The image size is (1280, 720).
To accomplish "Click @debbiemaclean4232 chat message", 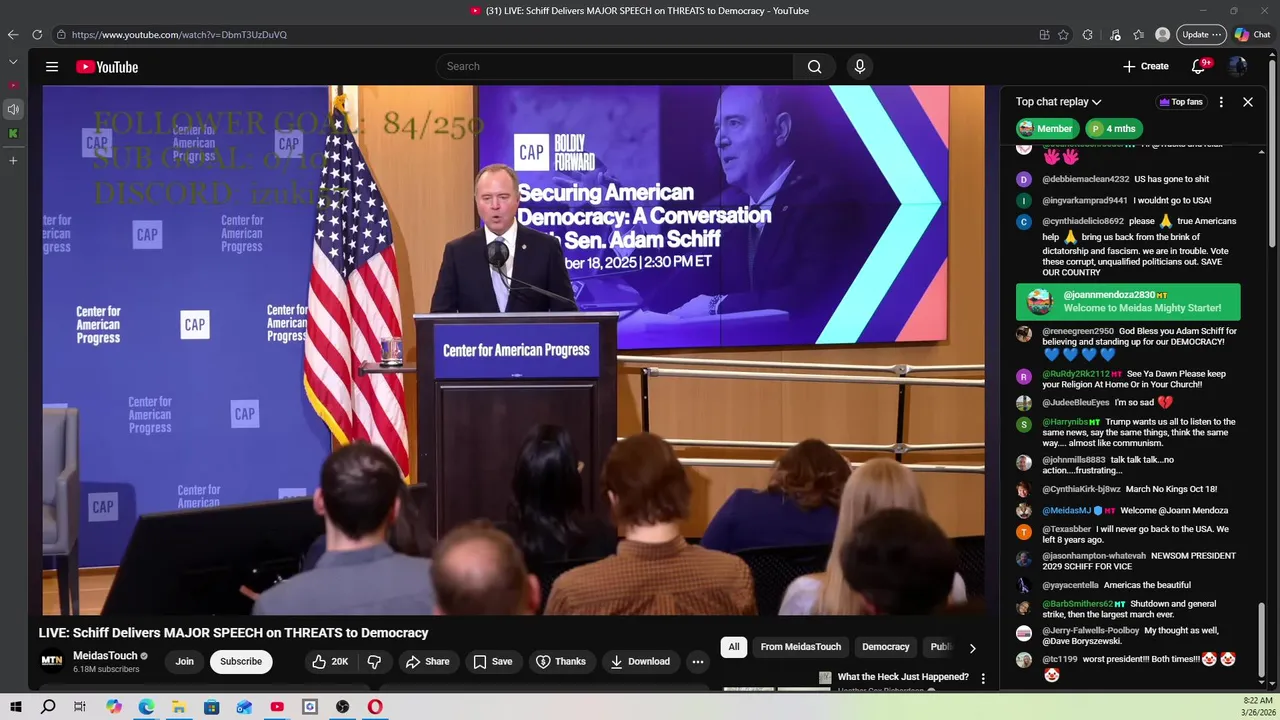I will tap(1126, 180).
